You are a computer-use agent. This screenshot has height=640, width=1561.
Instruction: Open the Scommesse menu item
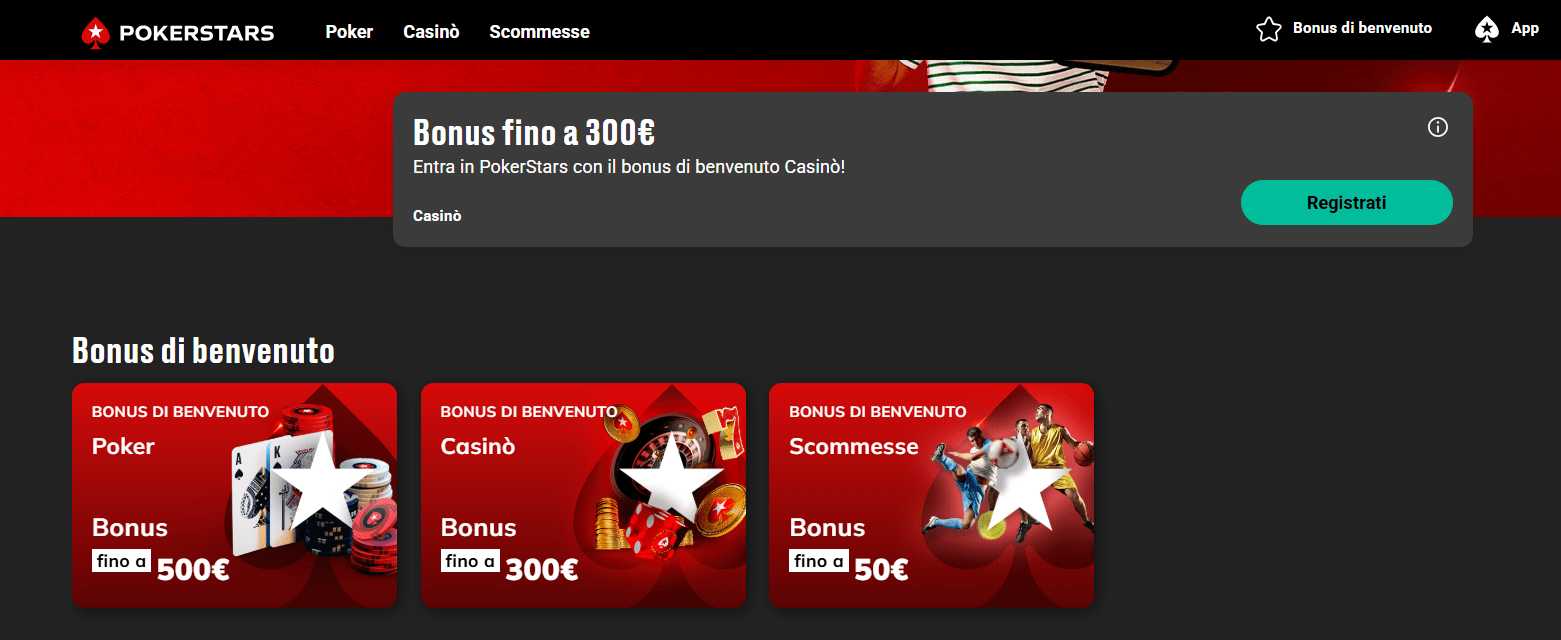(x=539, y=32)
